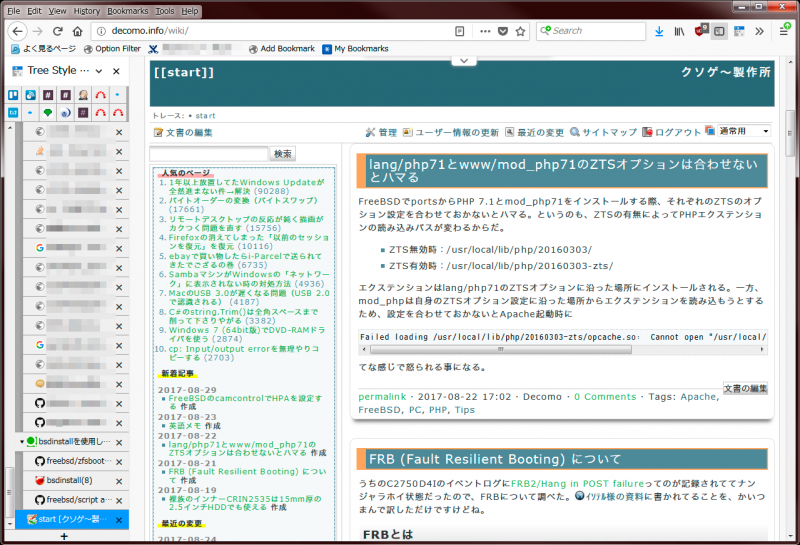Image resolution: width=800 pixels, height=545 pixels.
Task: Click the wiki search text field
Action: pyautogui.click(x=209, y=154)
